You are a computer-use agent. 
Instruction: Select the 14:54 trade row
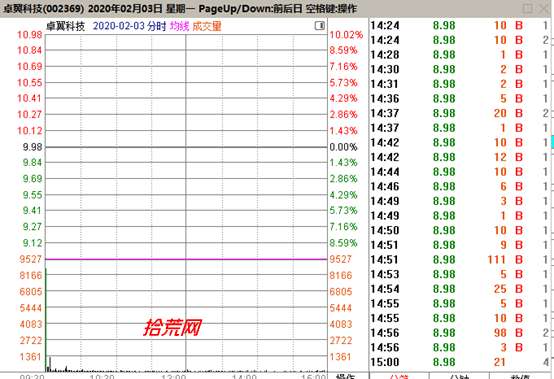[460, 289]
